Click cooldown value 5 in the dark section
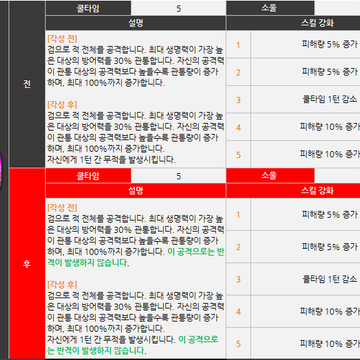The width and height of the screenshot is (360, 360). coord(178,8)
